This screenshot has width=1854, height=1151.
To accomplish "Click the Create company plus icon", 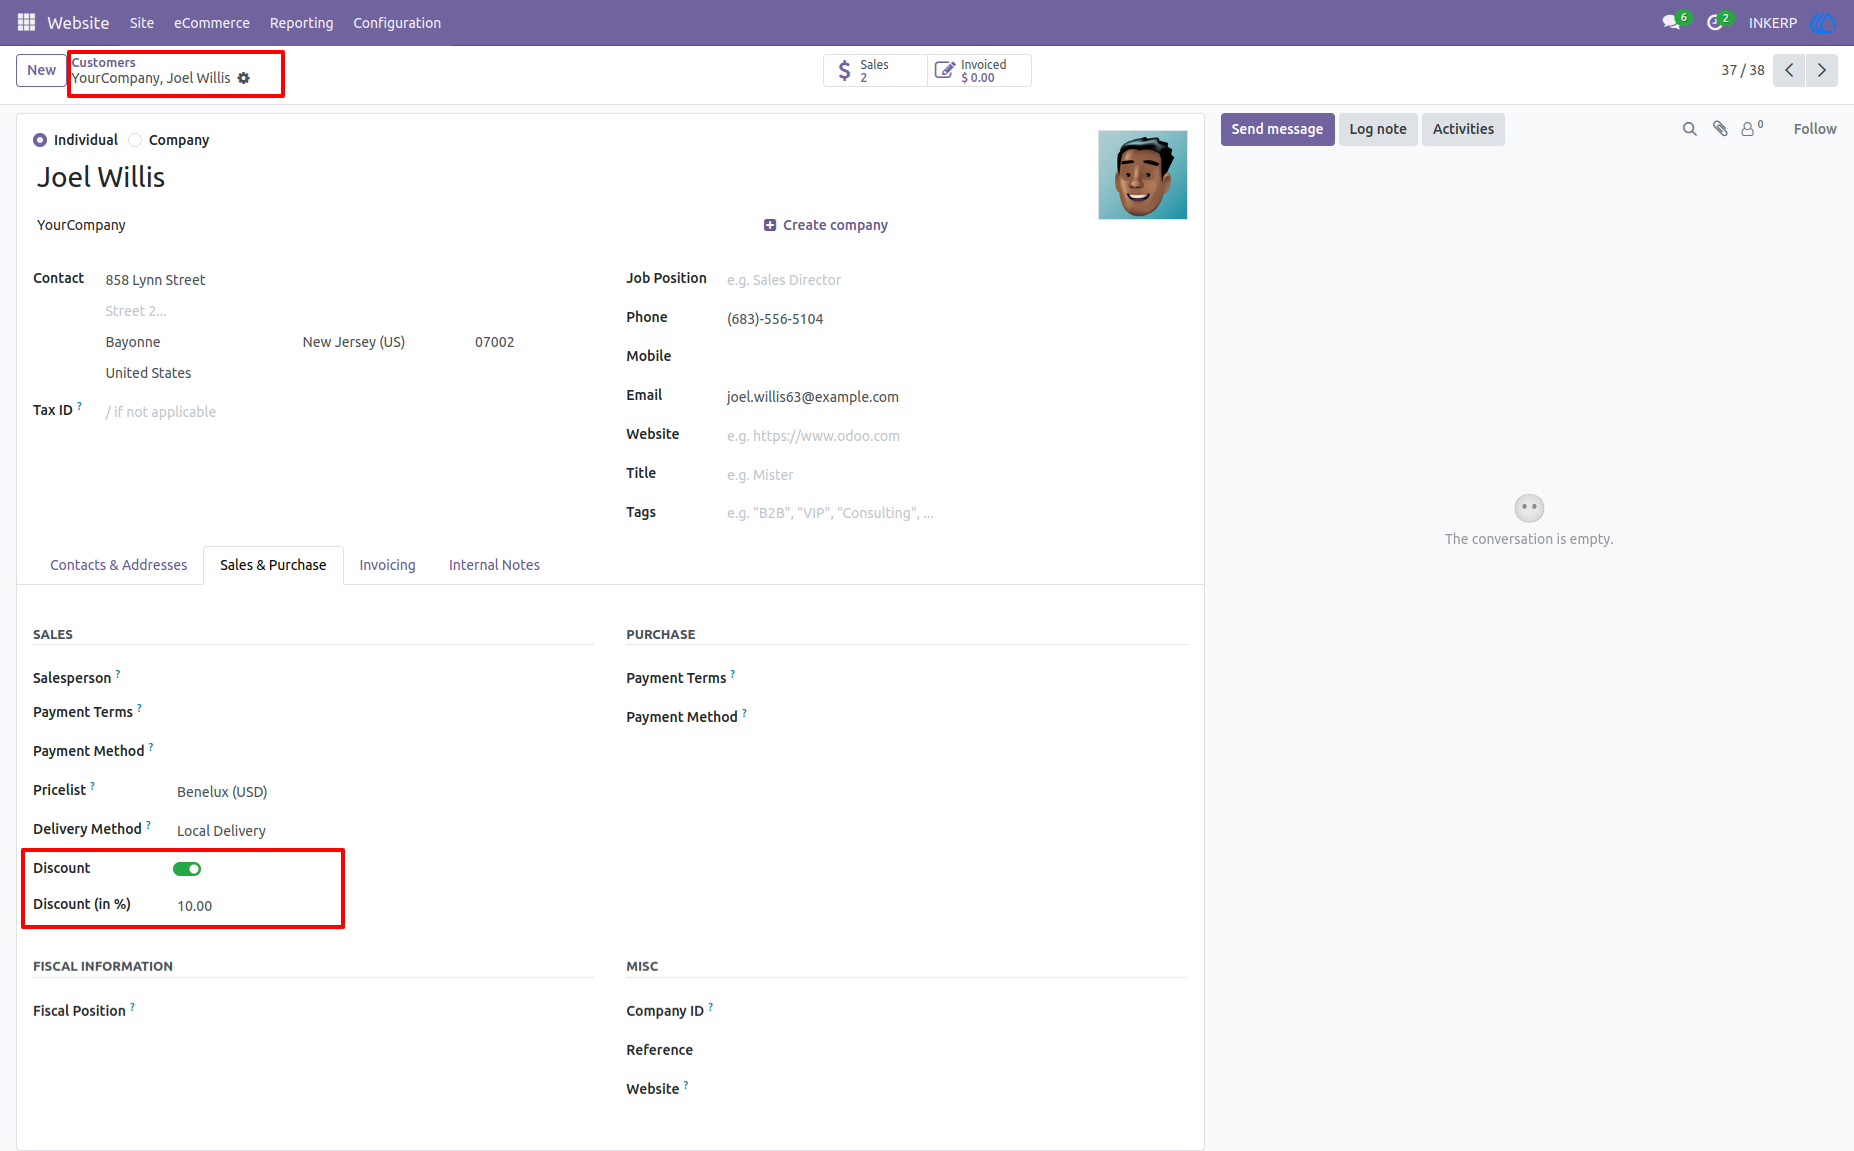I will click(770, 225).
